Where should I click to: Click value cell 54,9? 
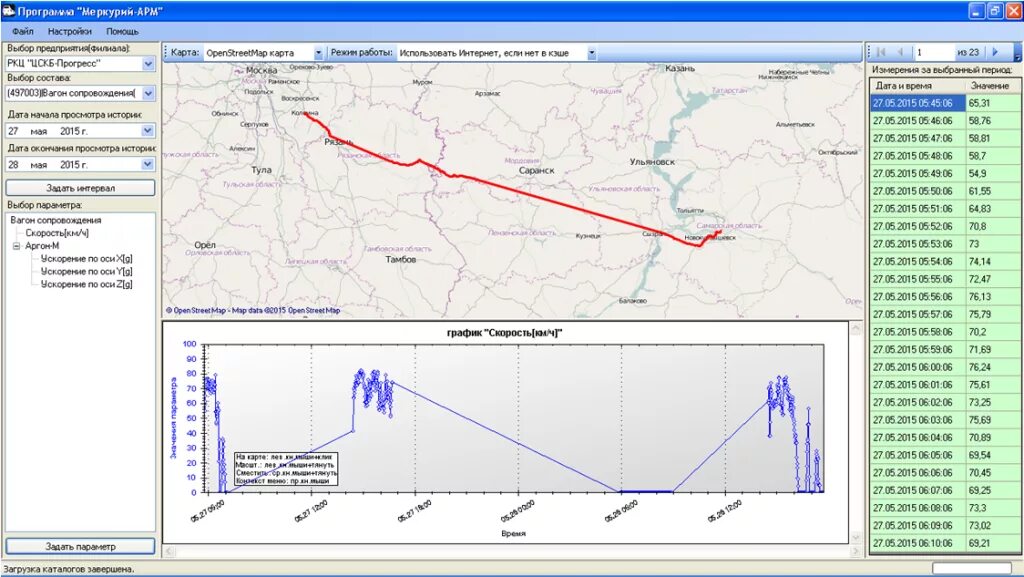pyautogui.click(x=993, y=174)
